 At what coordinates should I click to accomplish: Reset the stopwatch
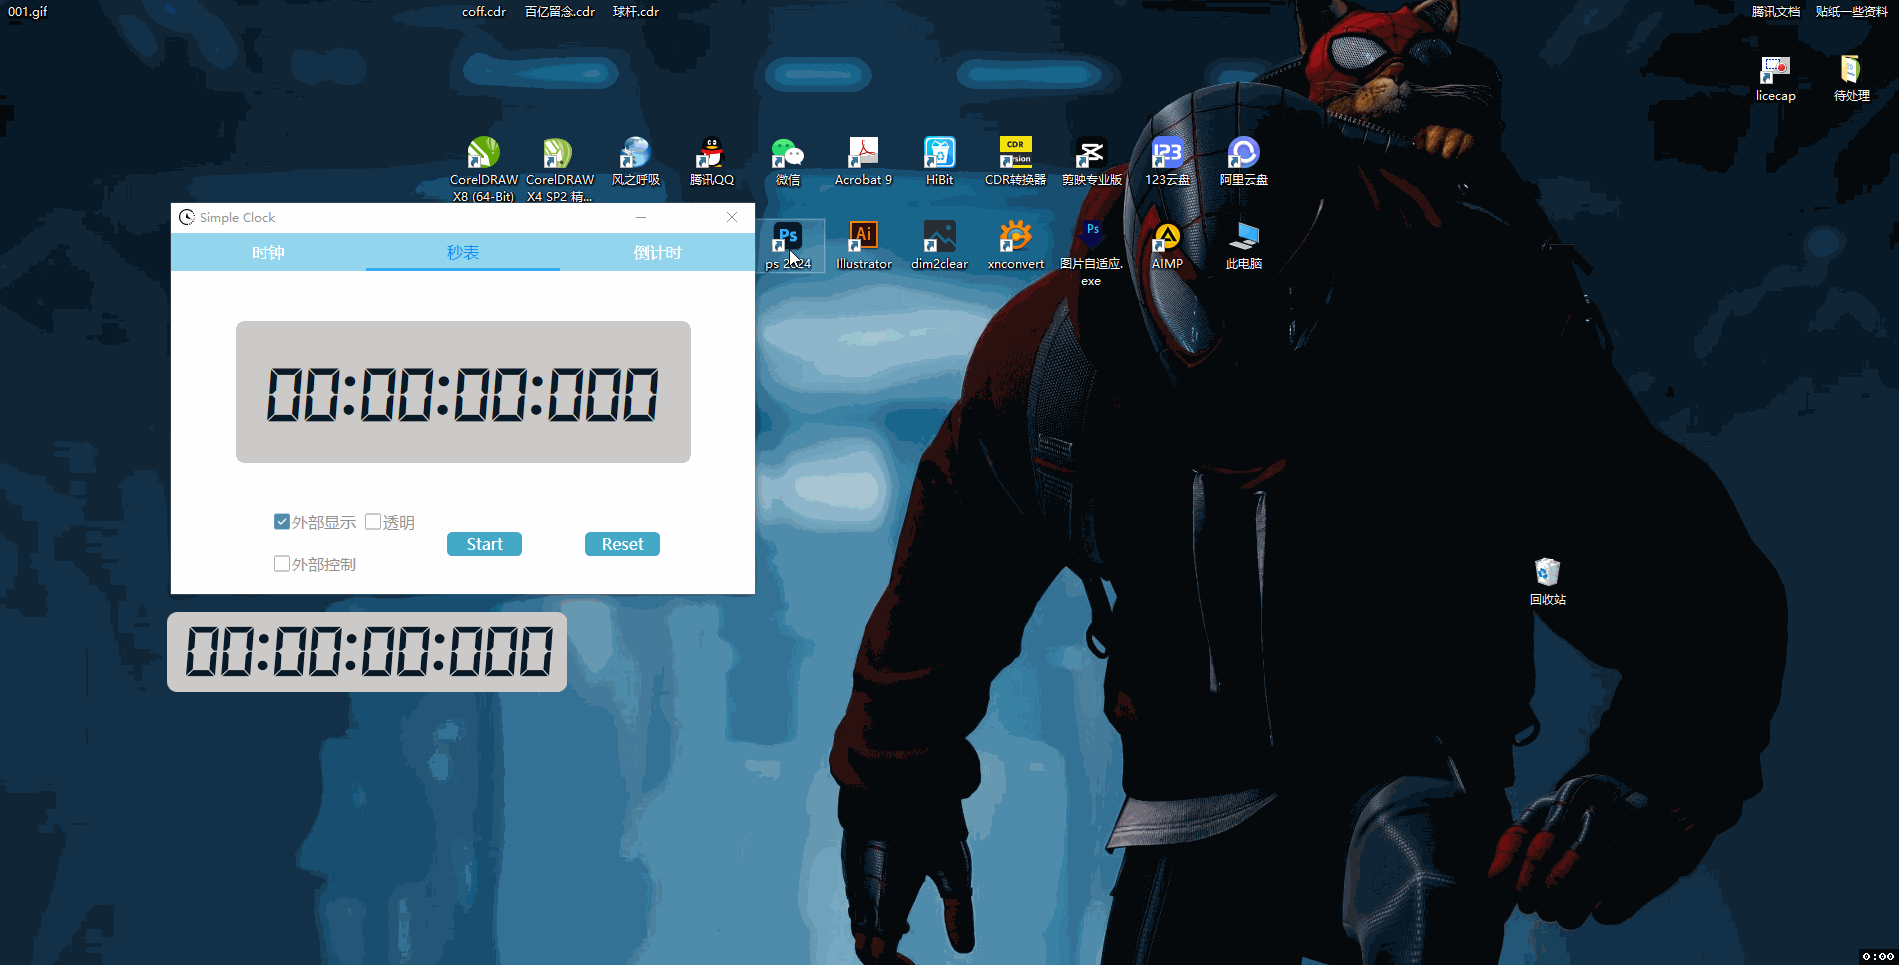pyautogui.click(x=622, y=544)
